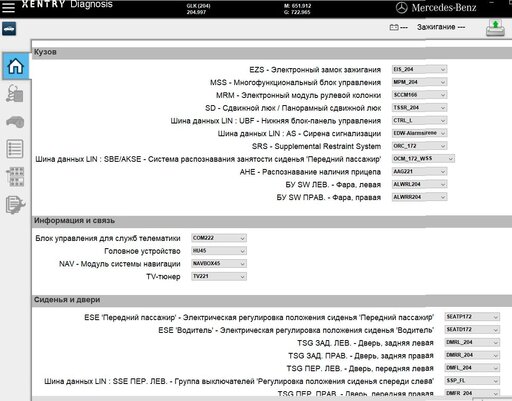
Task: Select the home icon in sidebar
Action: [x=15, y=66]
